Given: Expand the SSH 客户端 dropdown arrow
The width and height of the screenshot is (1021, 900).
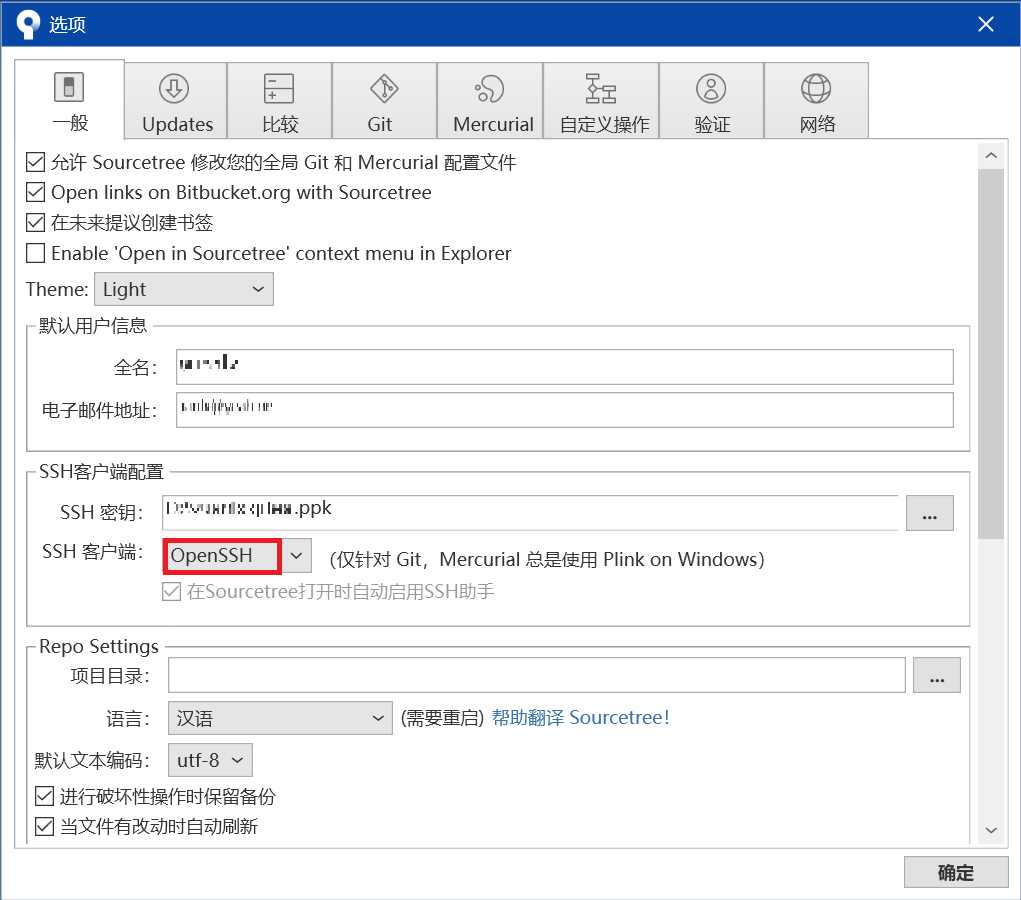Looking at the screenshot, I should click(x=297, y=556).
